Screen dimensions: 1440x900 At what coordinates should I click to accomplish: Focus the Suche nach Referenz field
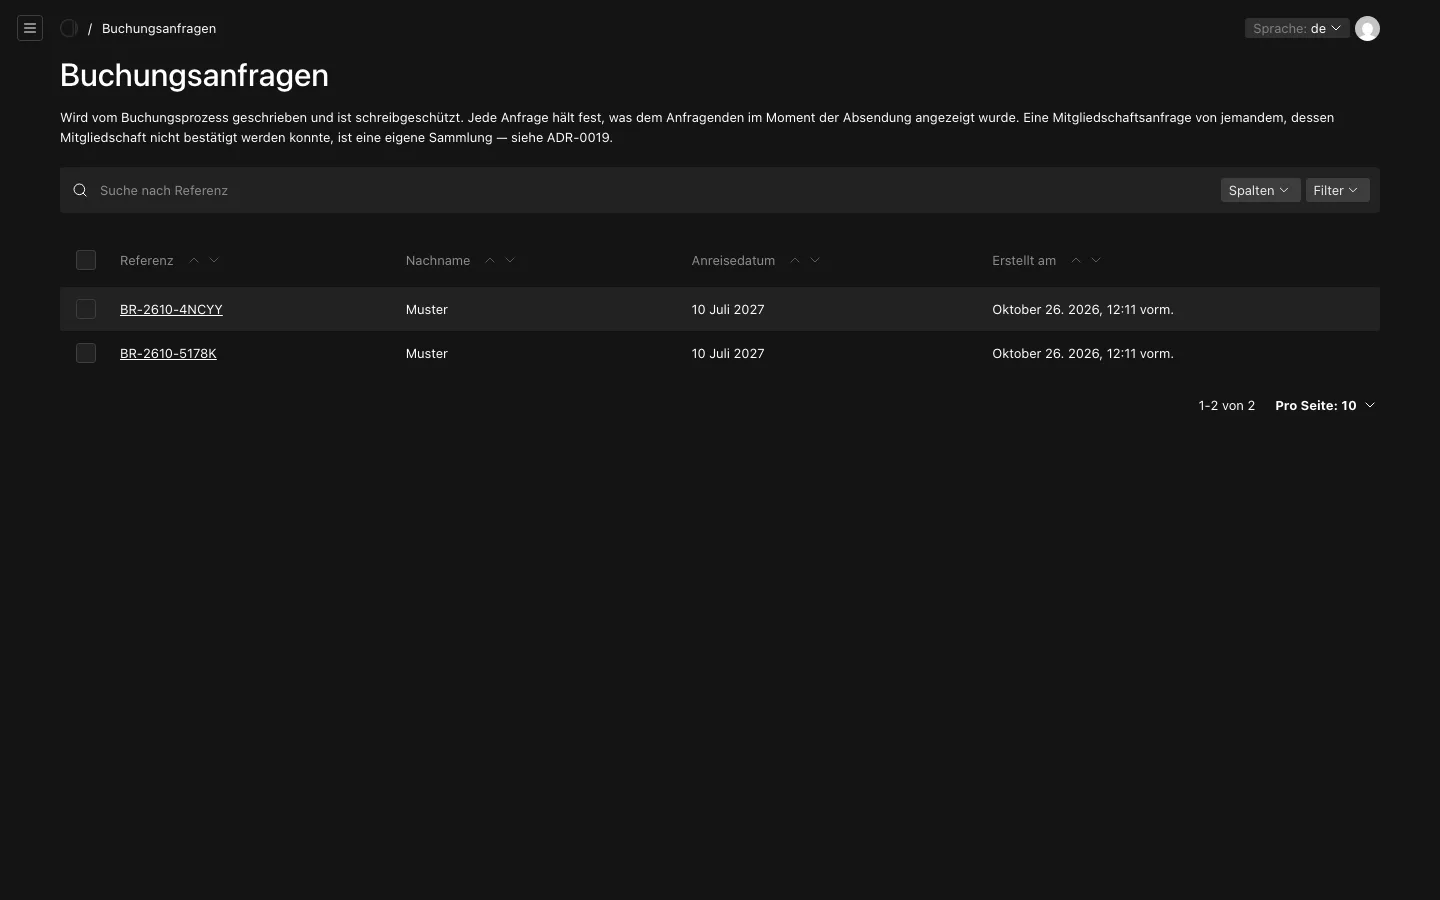[655, 190]
